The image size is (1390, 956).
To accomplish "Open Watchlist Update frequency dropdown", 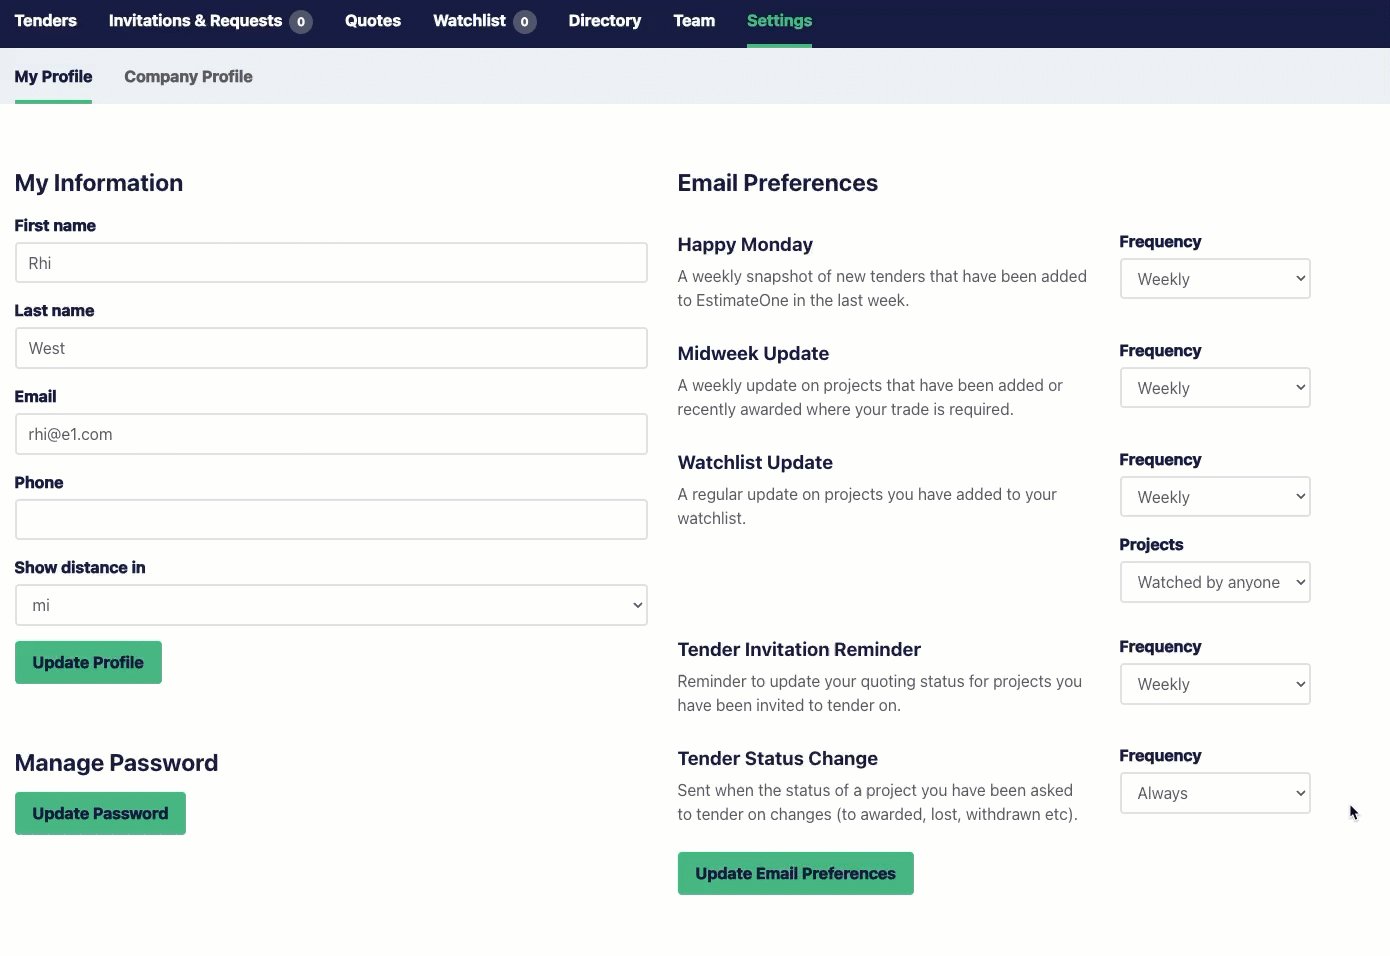I will tap(1215, 497).
